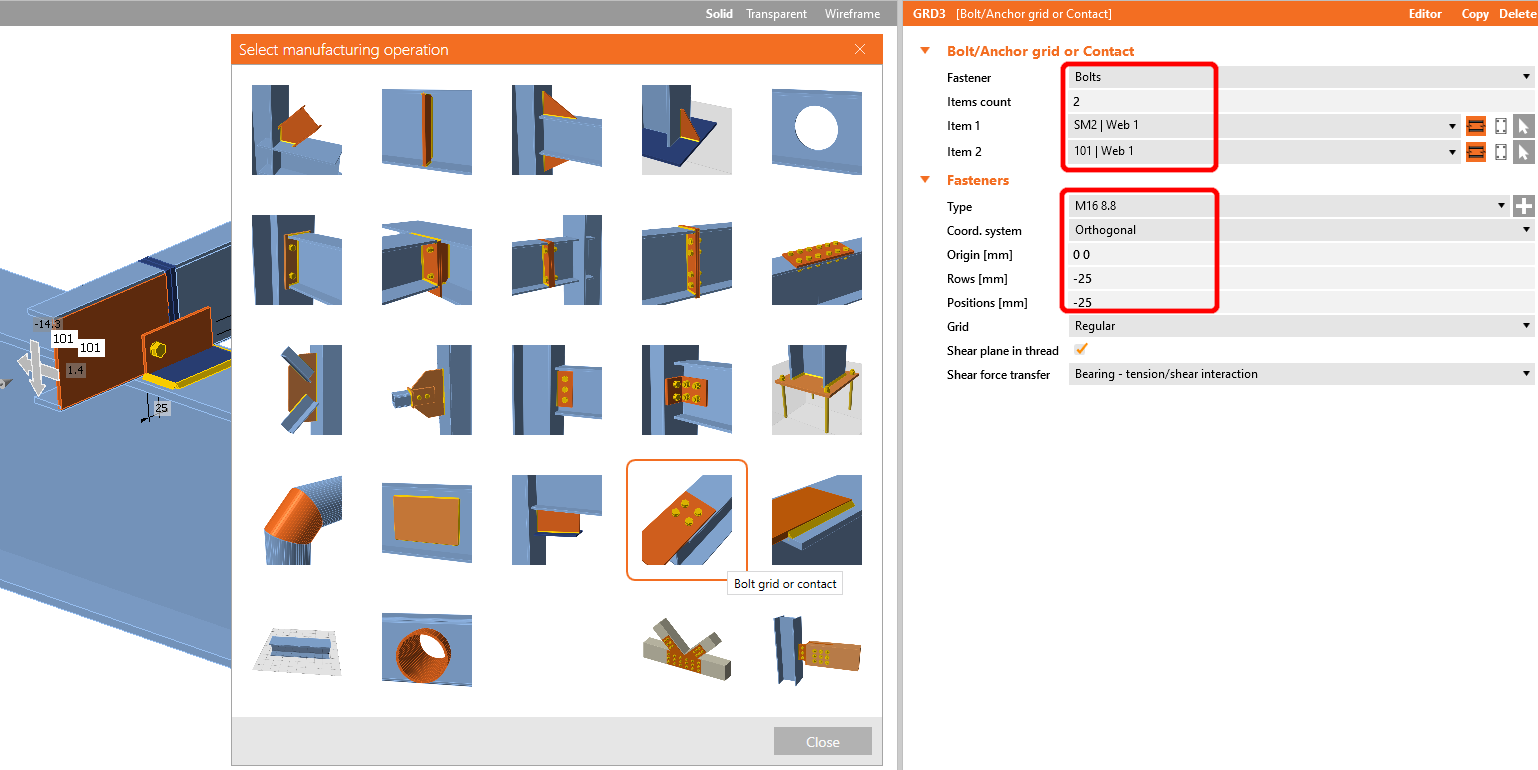
Task: Click the pointer pick icon for Item 1
Action: tap(1523, 126)
